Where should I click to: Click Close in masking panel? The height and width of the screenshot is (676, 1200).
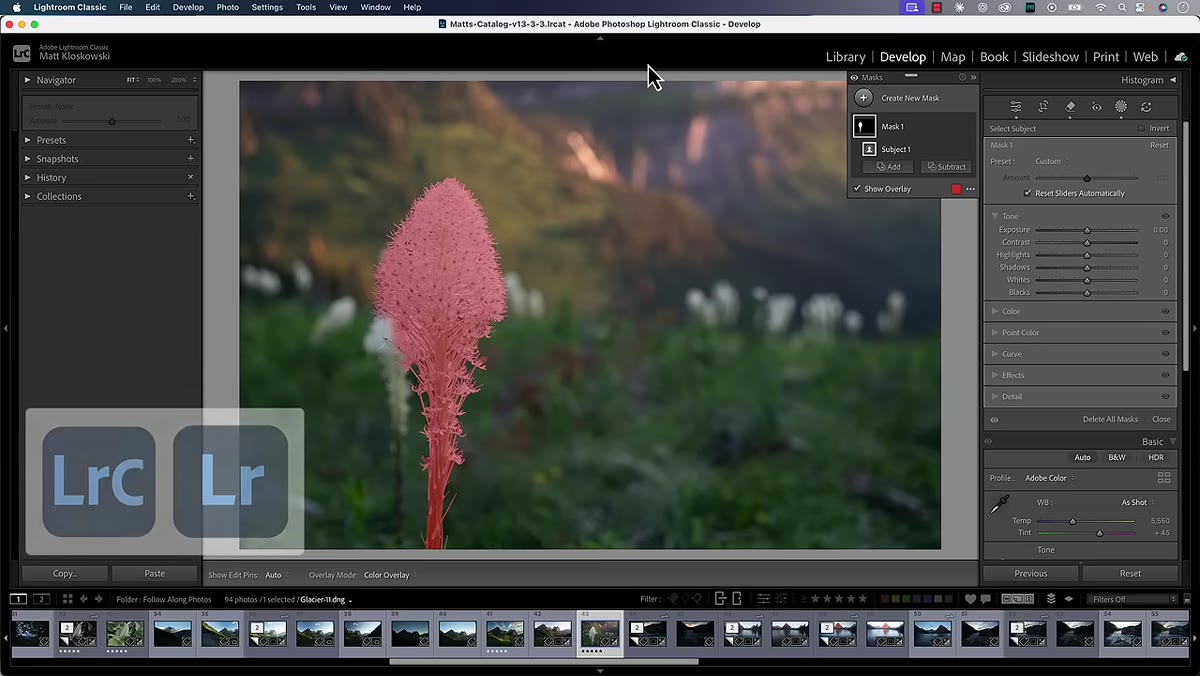click(1161, 419)
